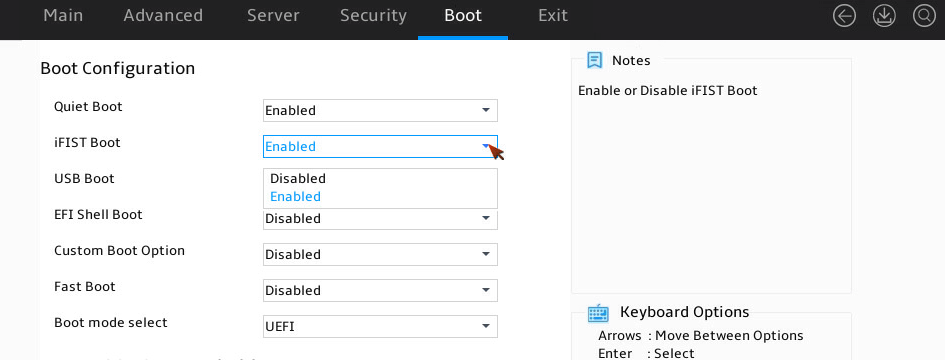Switch to the Advanced tab
This screenshot has width=945, height=360.
(x=163, y=16)
